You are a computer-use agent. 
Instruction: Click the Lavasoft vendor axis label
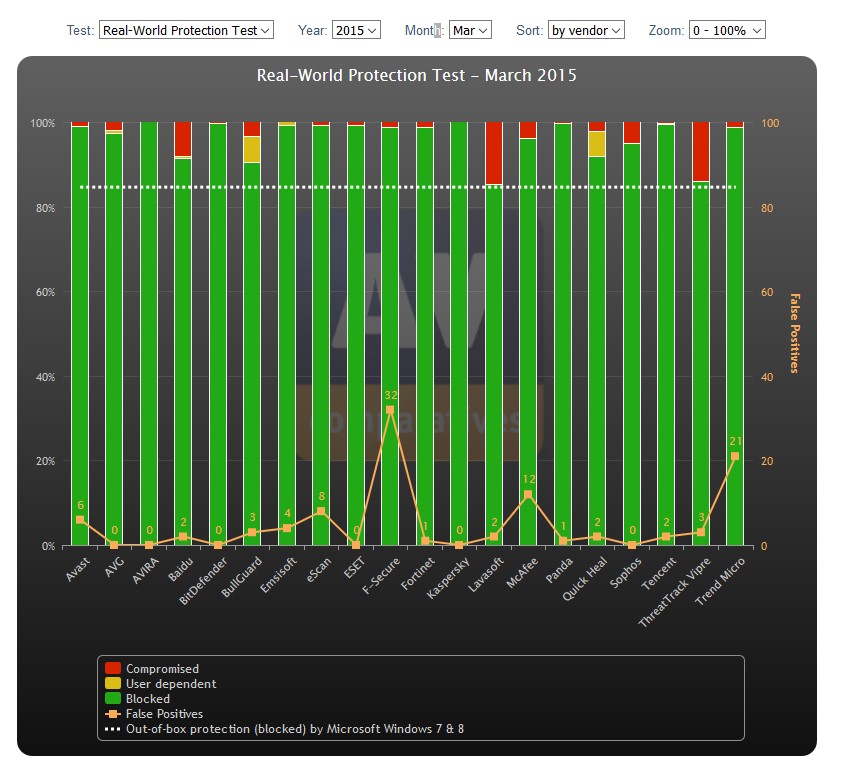coord(486,574)
